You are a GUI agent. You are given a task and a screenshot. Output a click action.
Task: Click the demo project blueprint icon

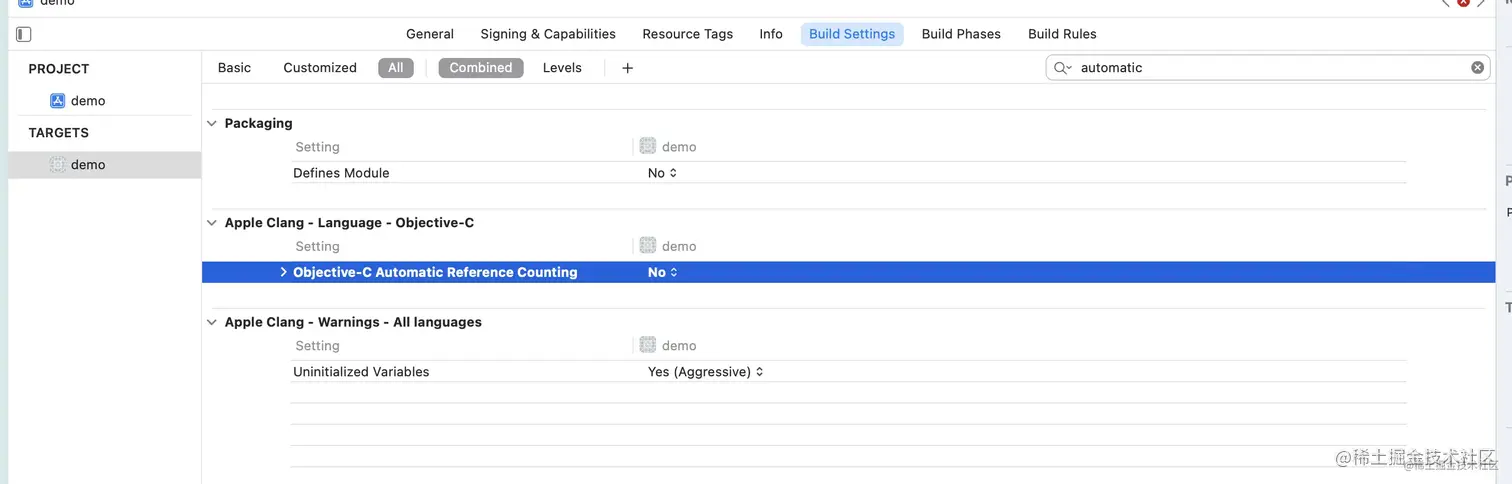click(57, 101)
